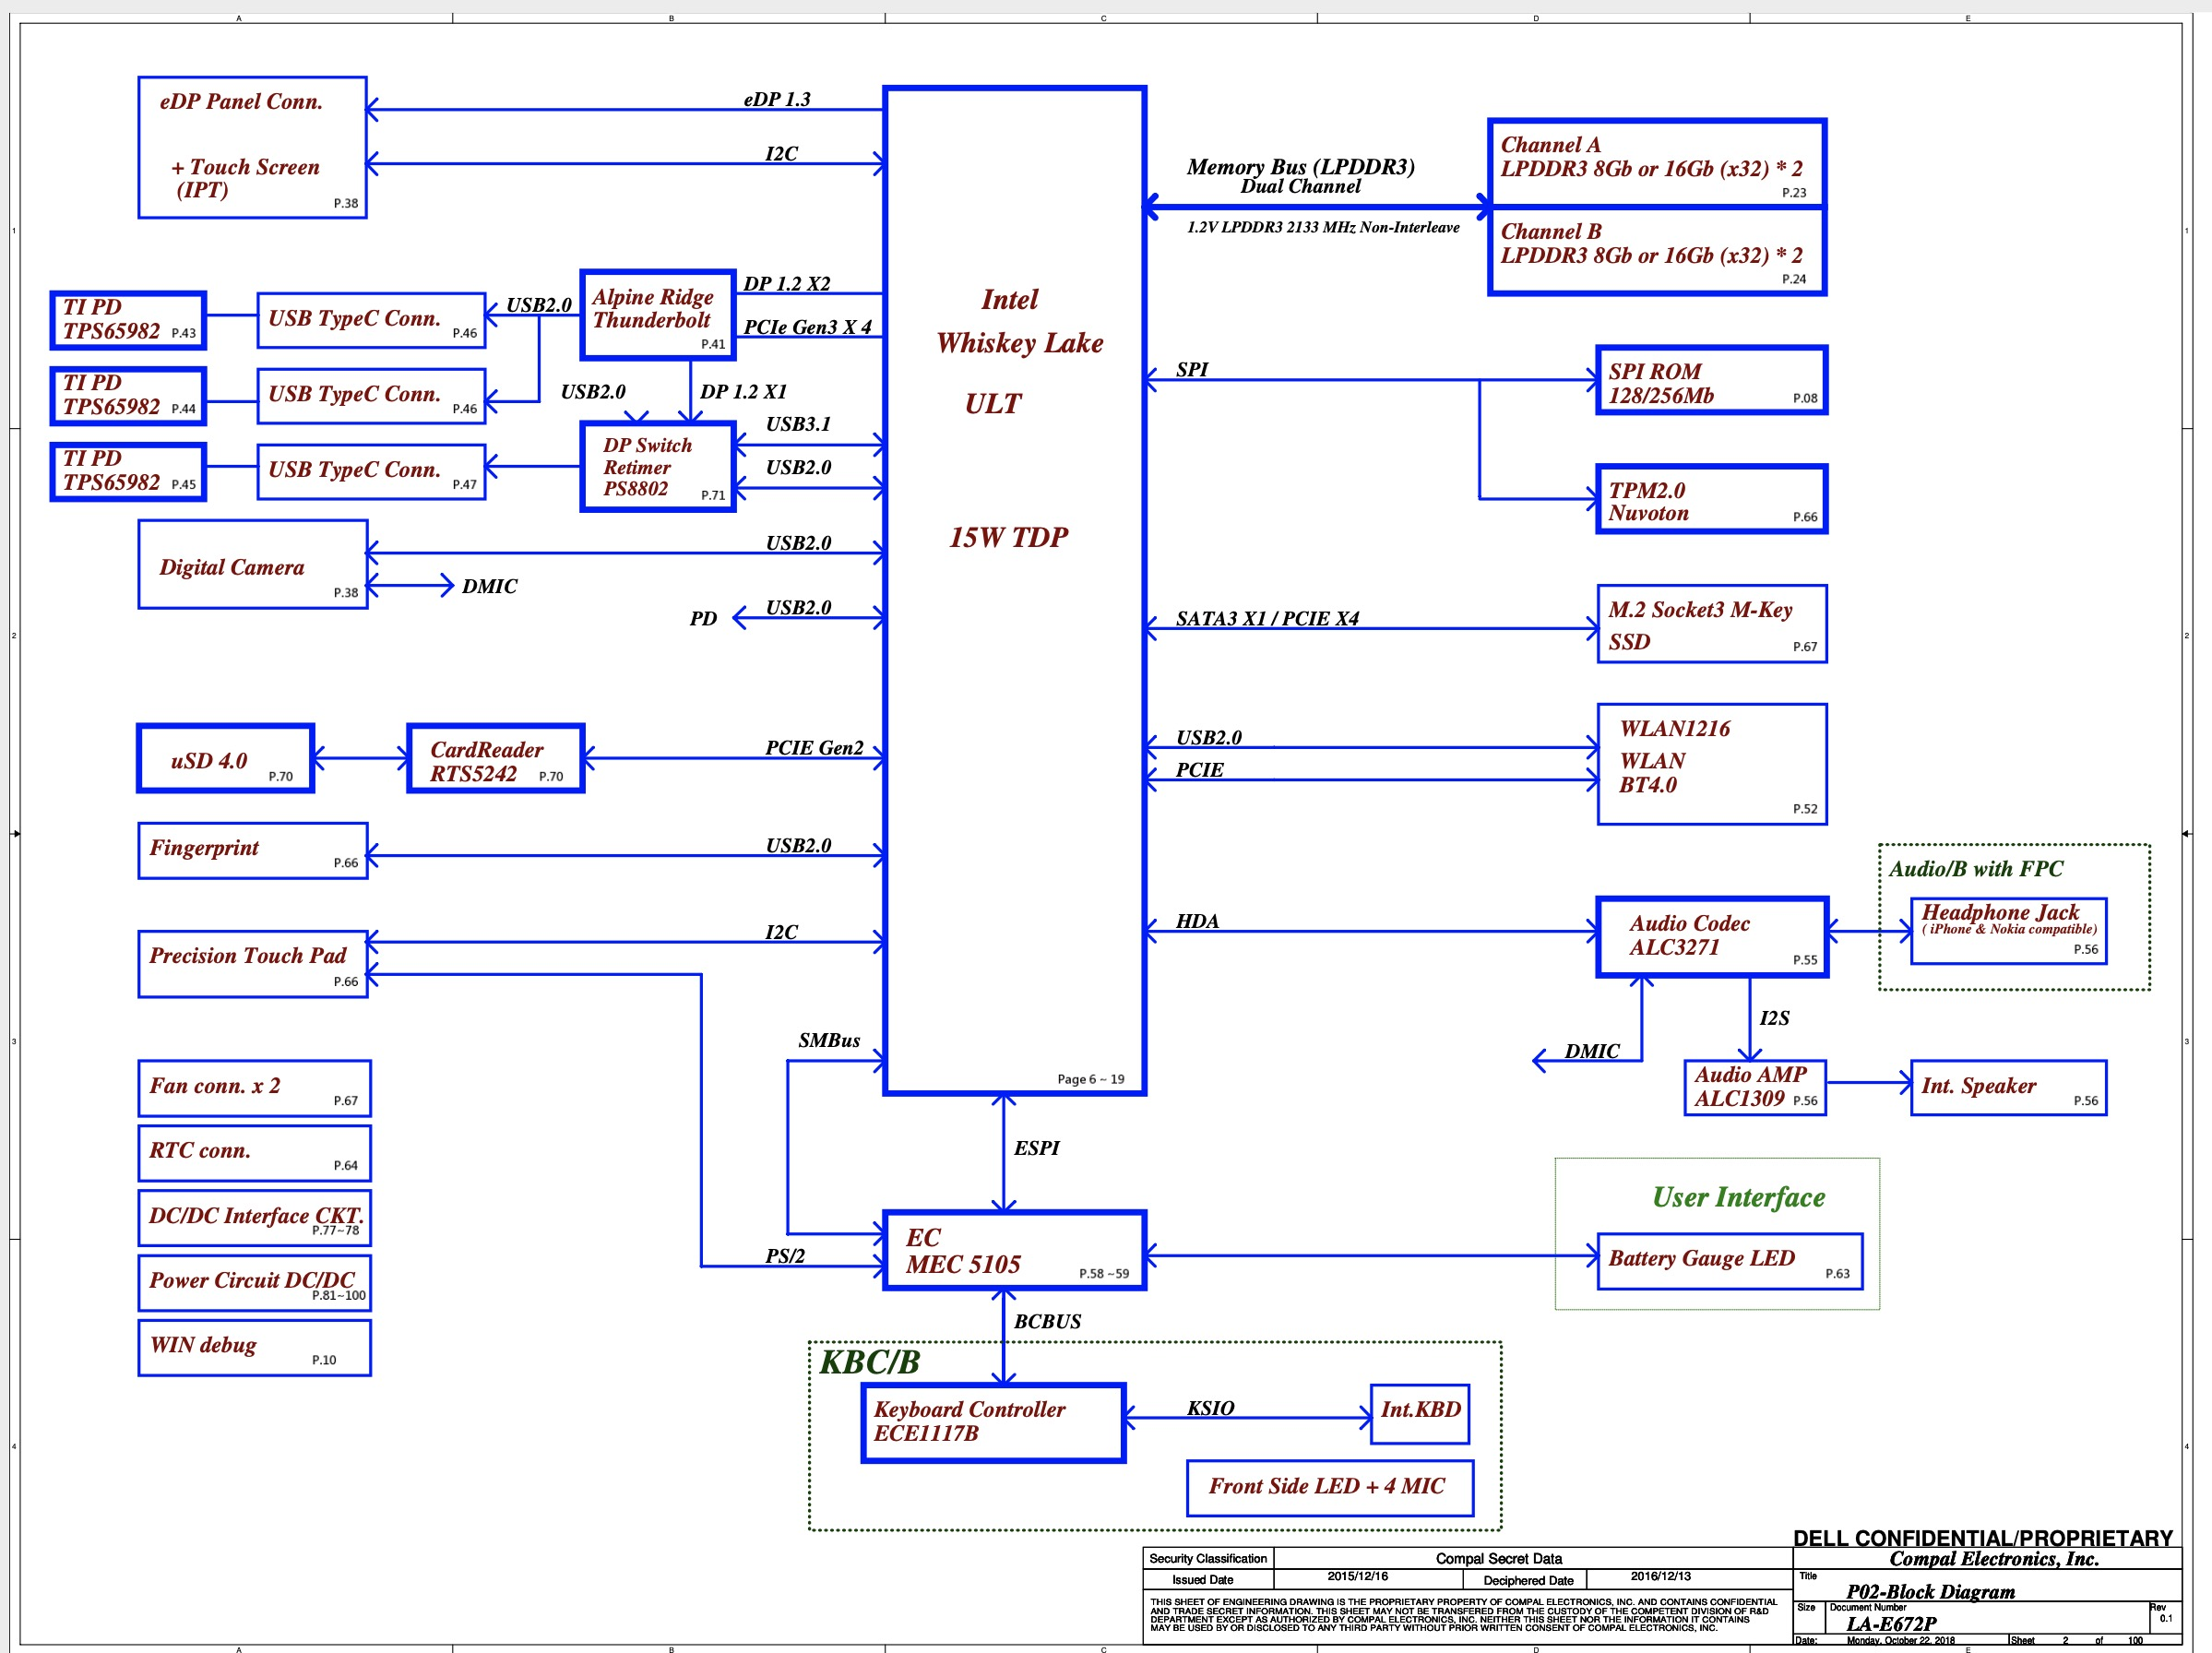Select the SPI ROM 128/256Mb box

point(1711,380)
